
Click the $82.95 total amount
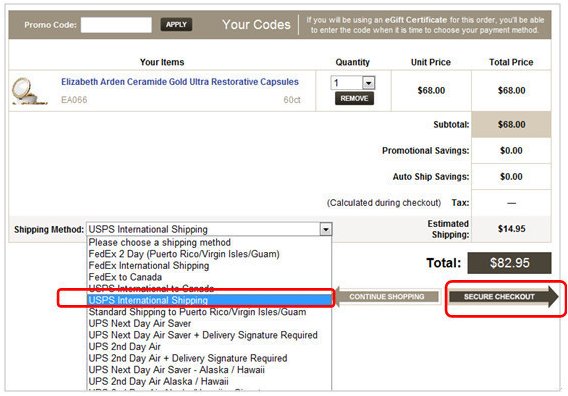pos(509,263)
